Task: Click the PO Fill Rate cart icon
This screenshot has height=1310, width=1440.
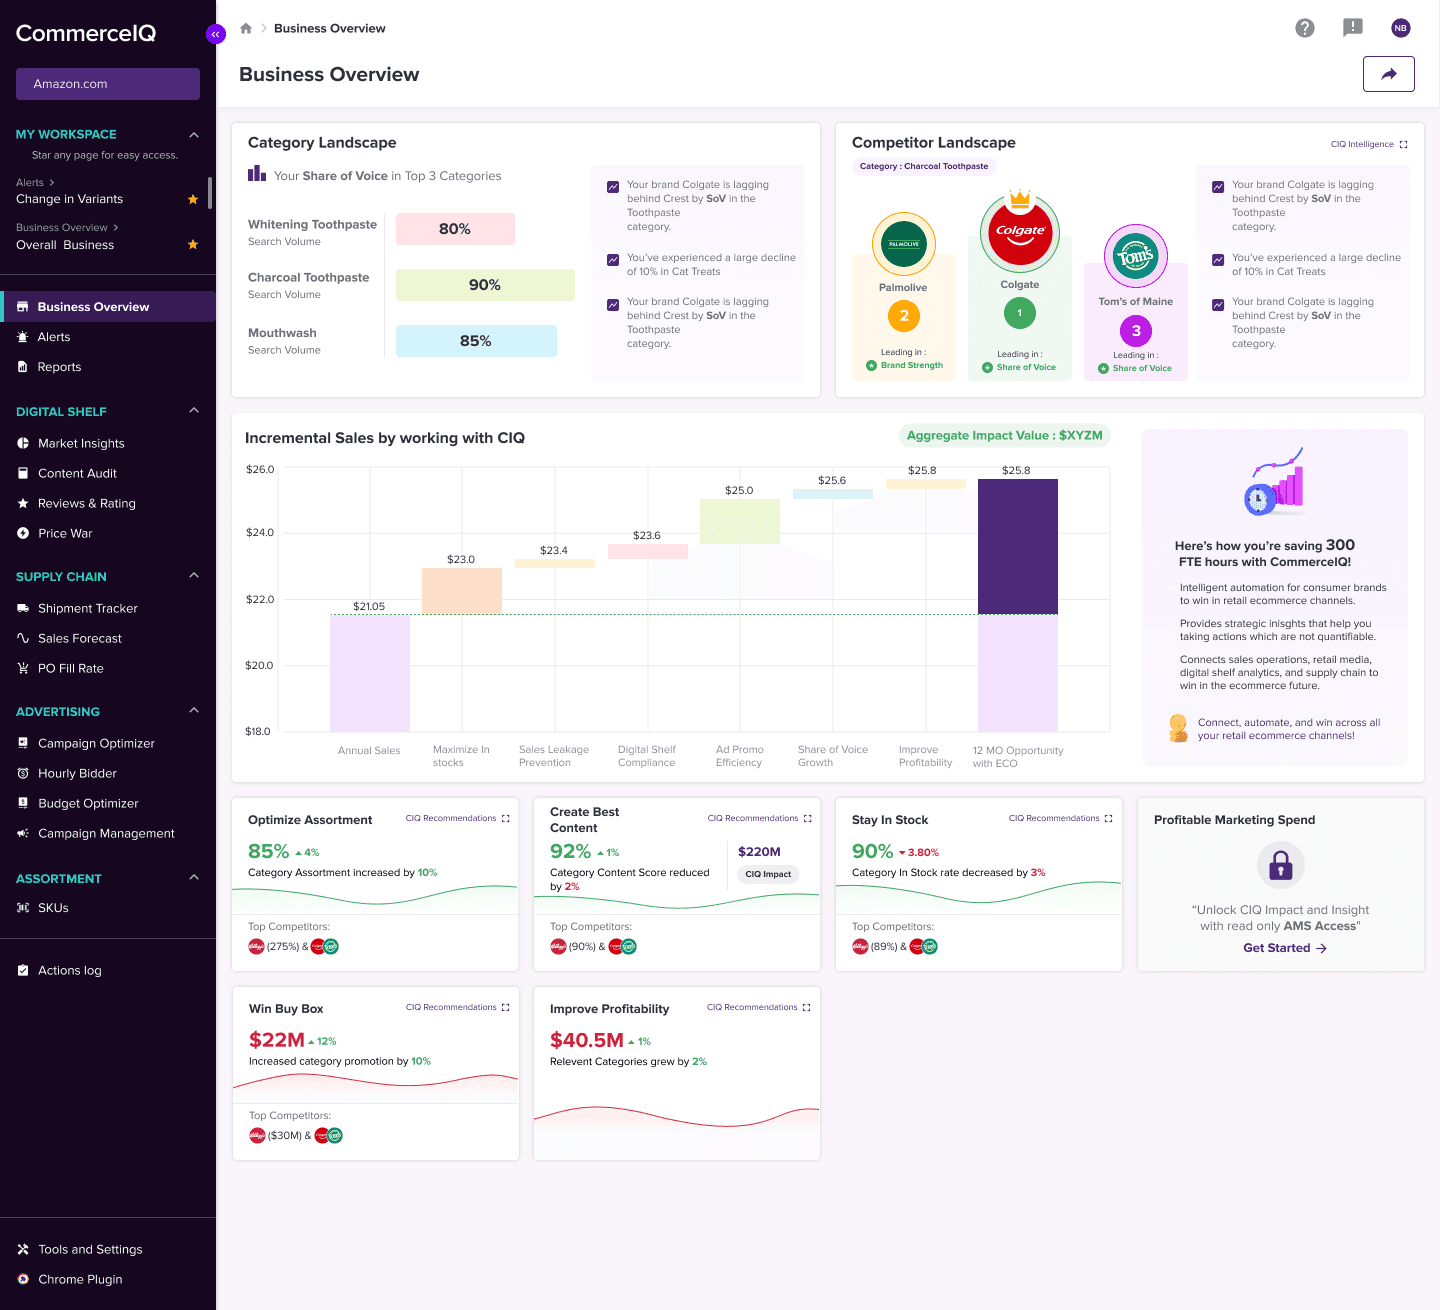Action: click(23, 668)
